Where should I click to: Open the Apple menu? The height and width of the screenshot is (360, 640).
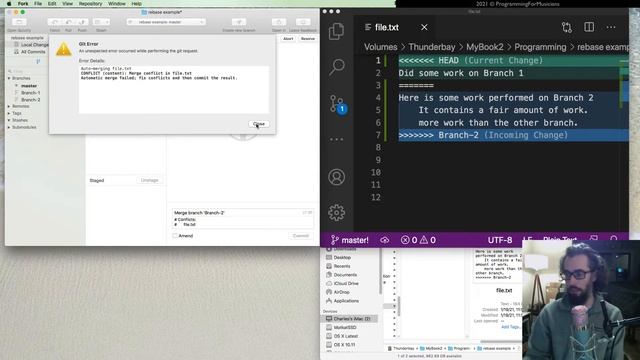tap(9, 4)
